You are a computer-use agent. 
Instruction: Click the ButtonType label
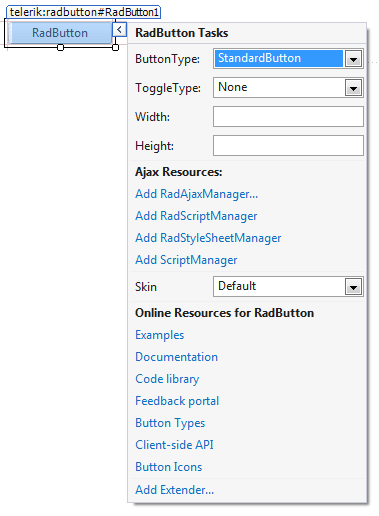[x=167, y=59]
